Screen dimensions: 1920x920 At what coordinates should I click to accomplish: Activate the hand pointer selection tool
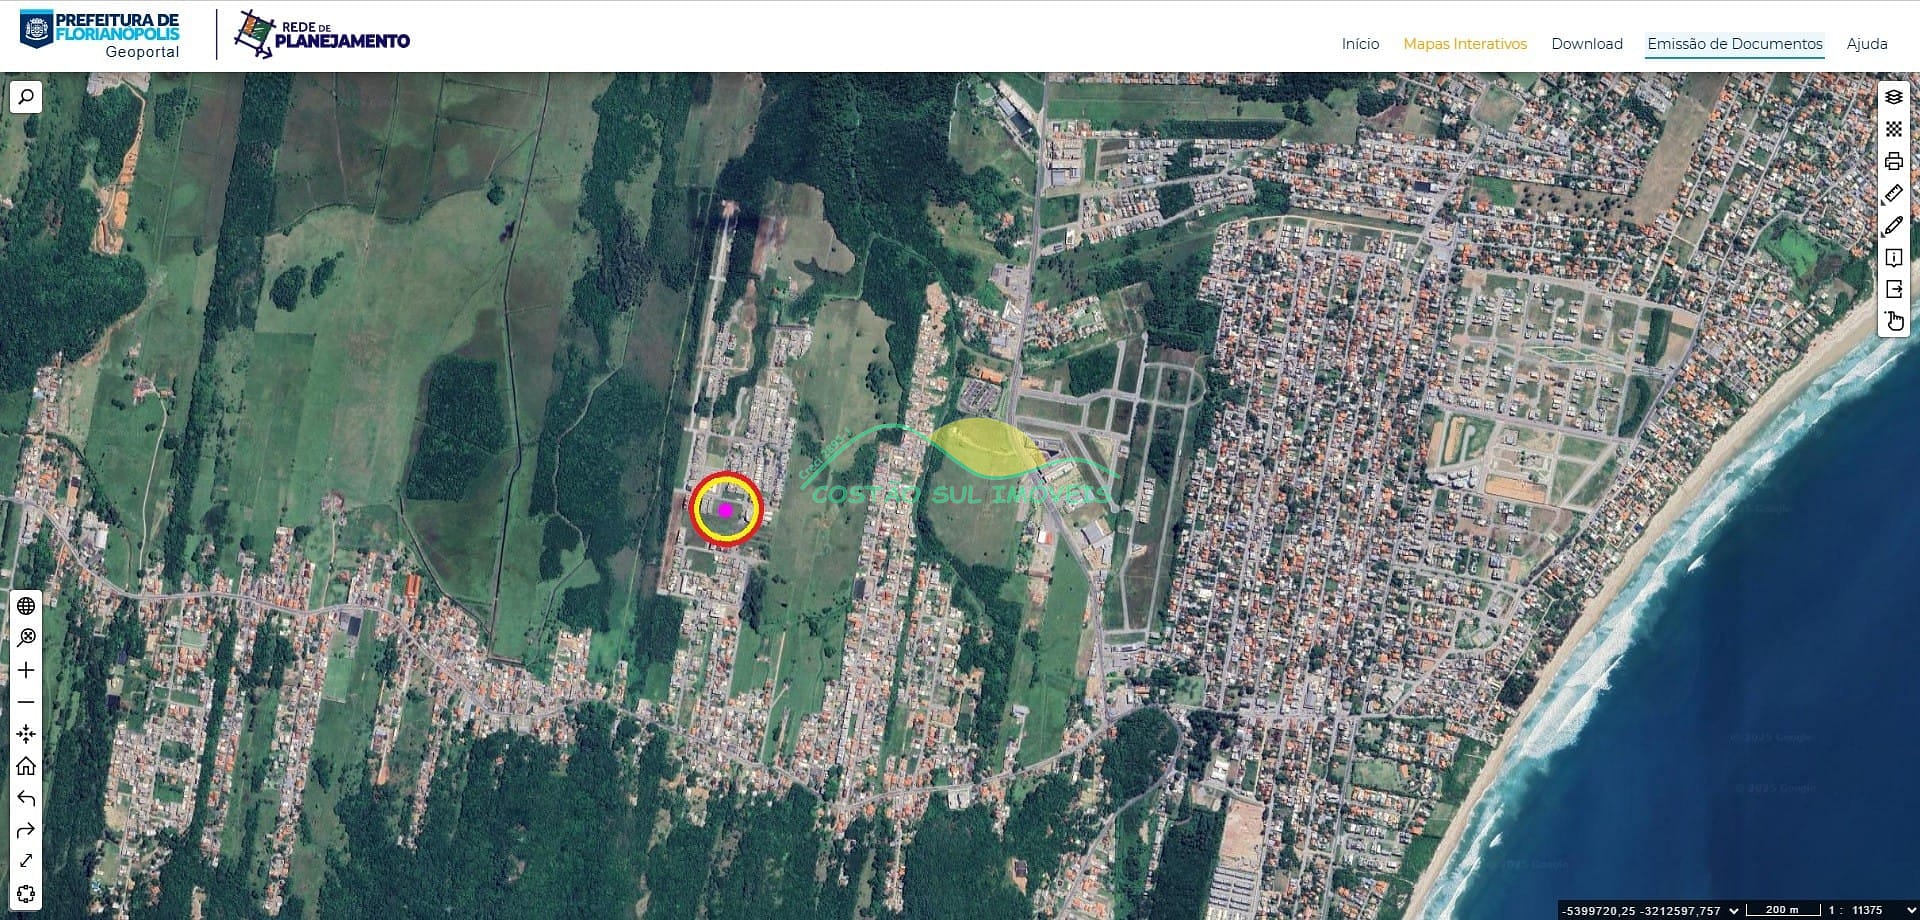1893,321
